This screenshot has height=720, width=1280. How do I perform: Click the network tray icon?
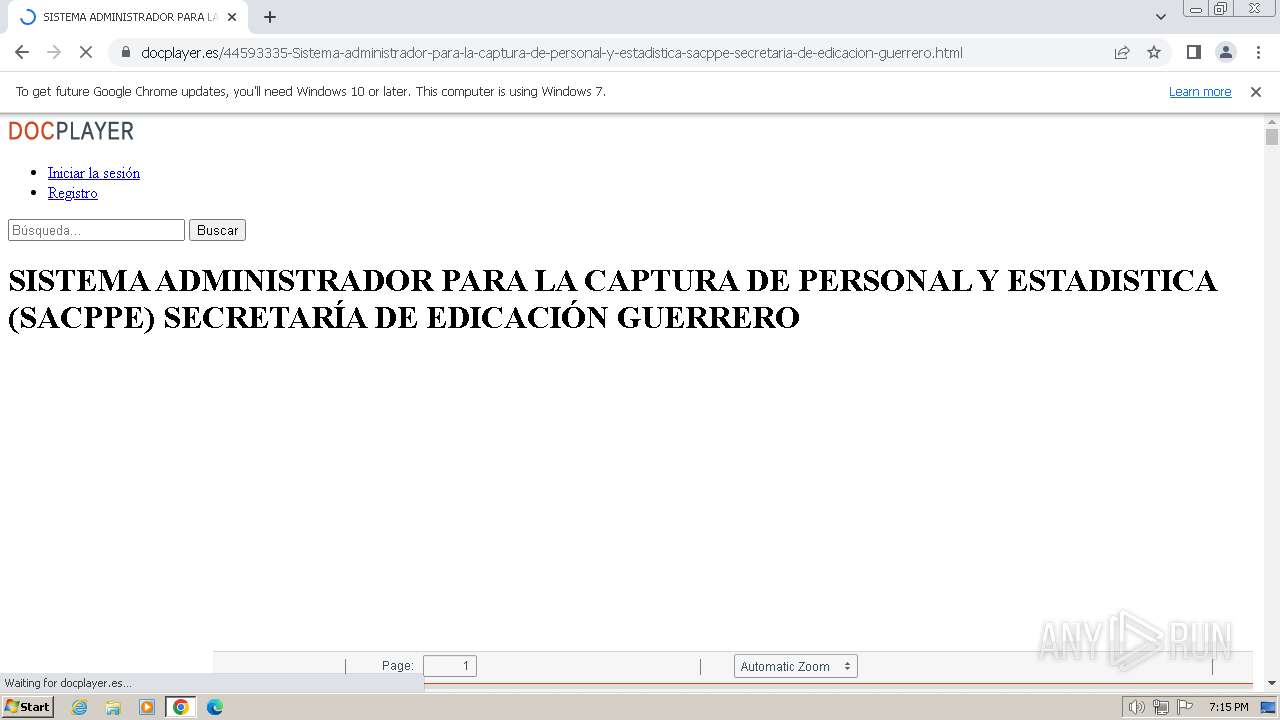click(x=1161, y=707)
